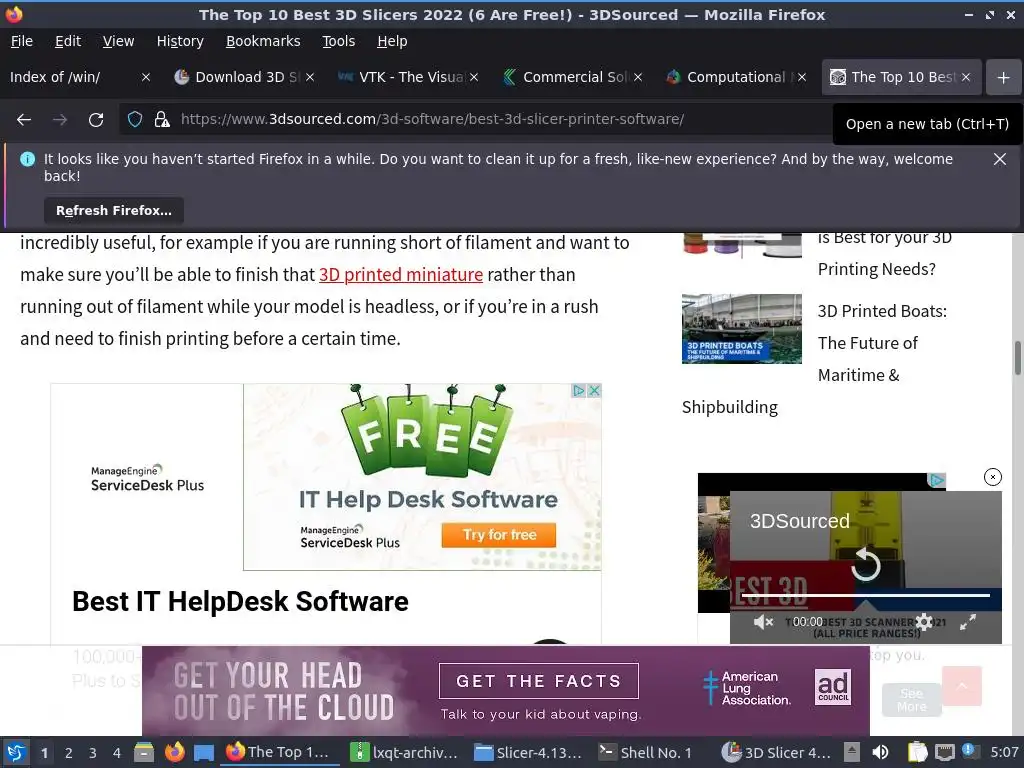Open the Bookmarks menu

pyautogui.click(x=263, y=41)
